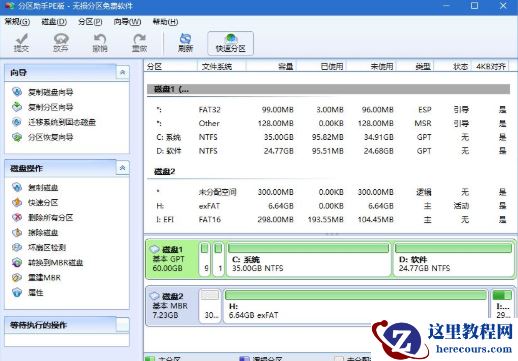Click the first small ESP block on 磁盘1

[x=205, y=259]
